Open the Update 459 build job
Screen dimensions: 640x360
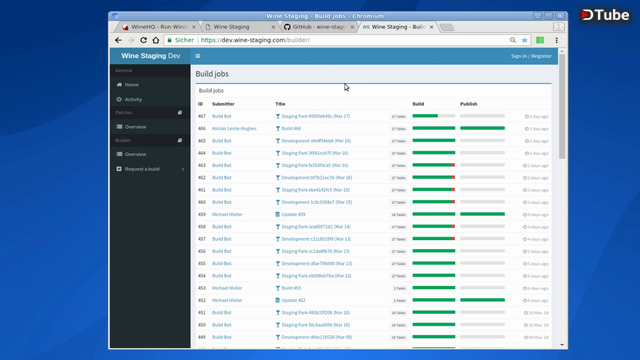pos(293,214)
